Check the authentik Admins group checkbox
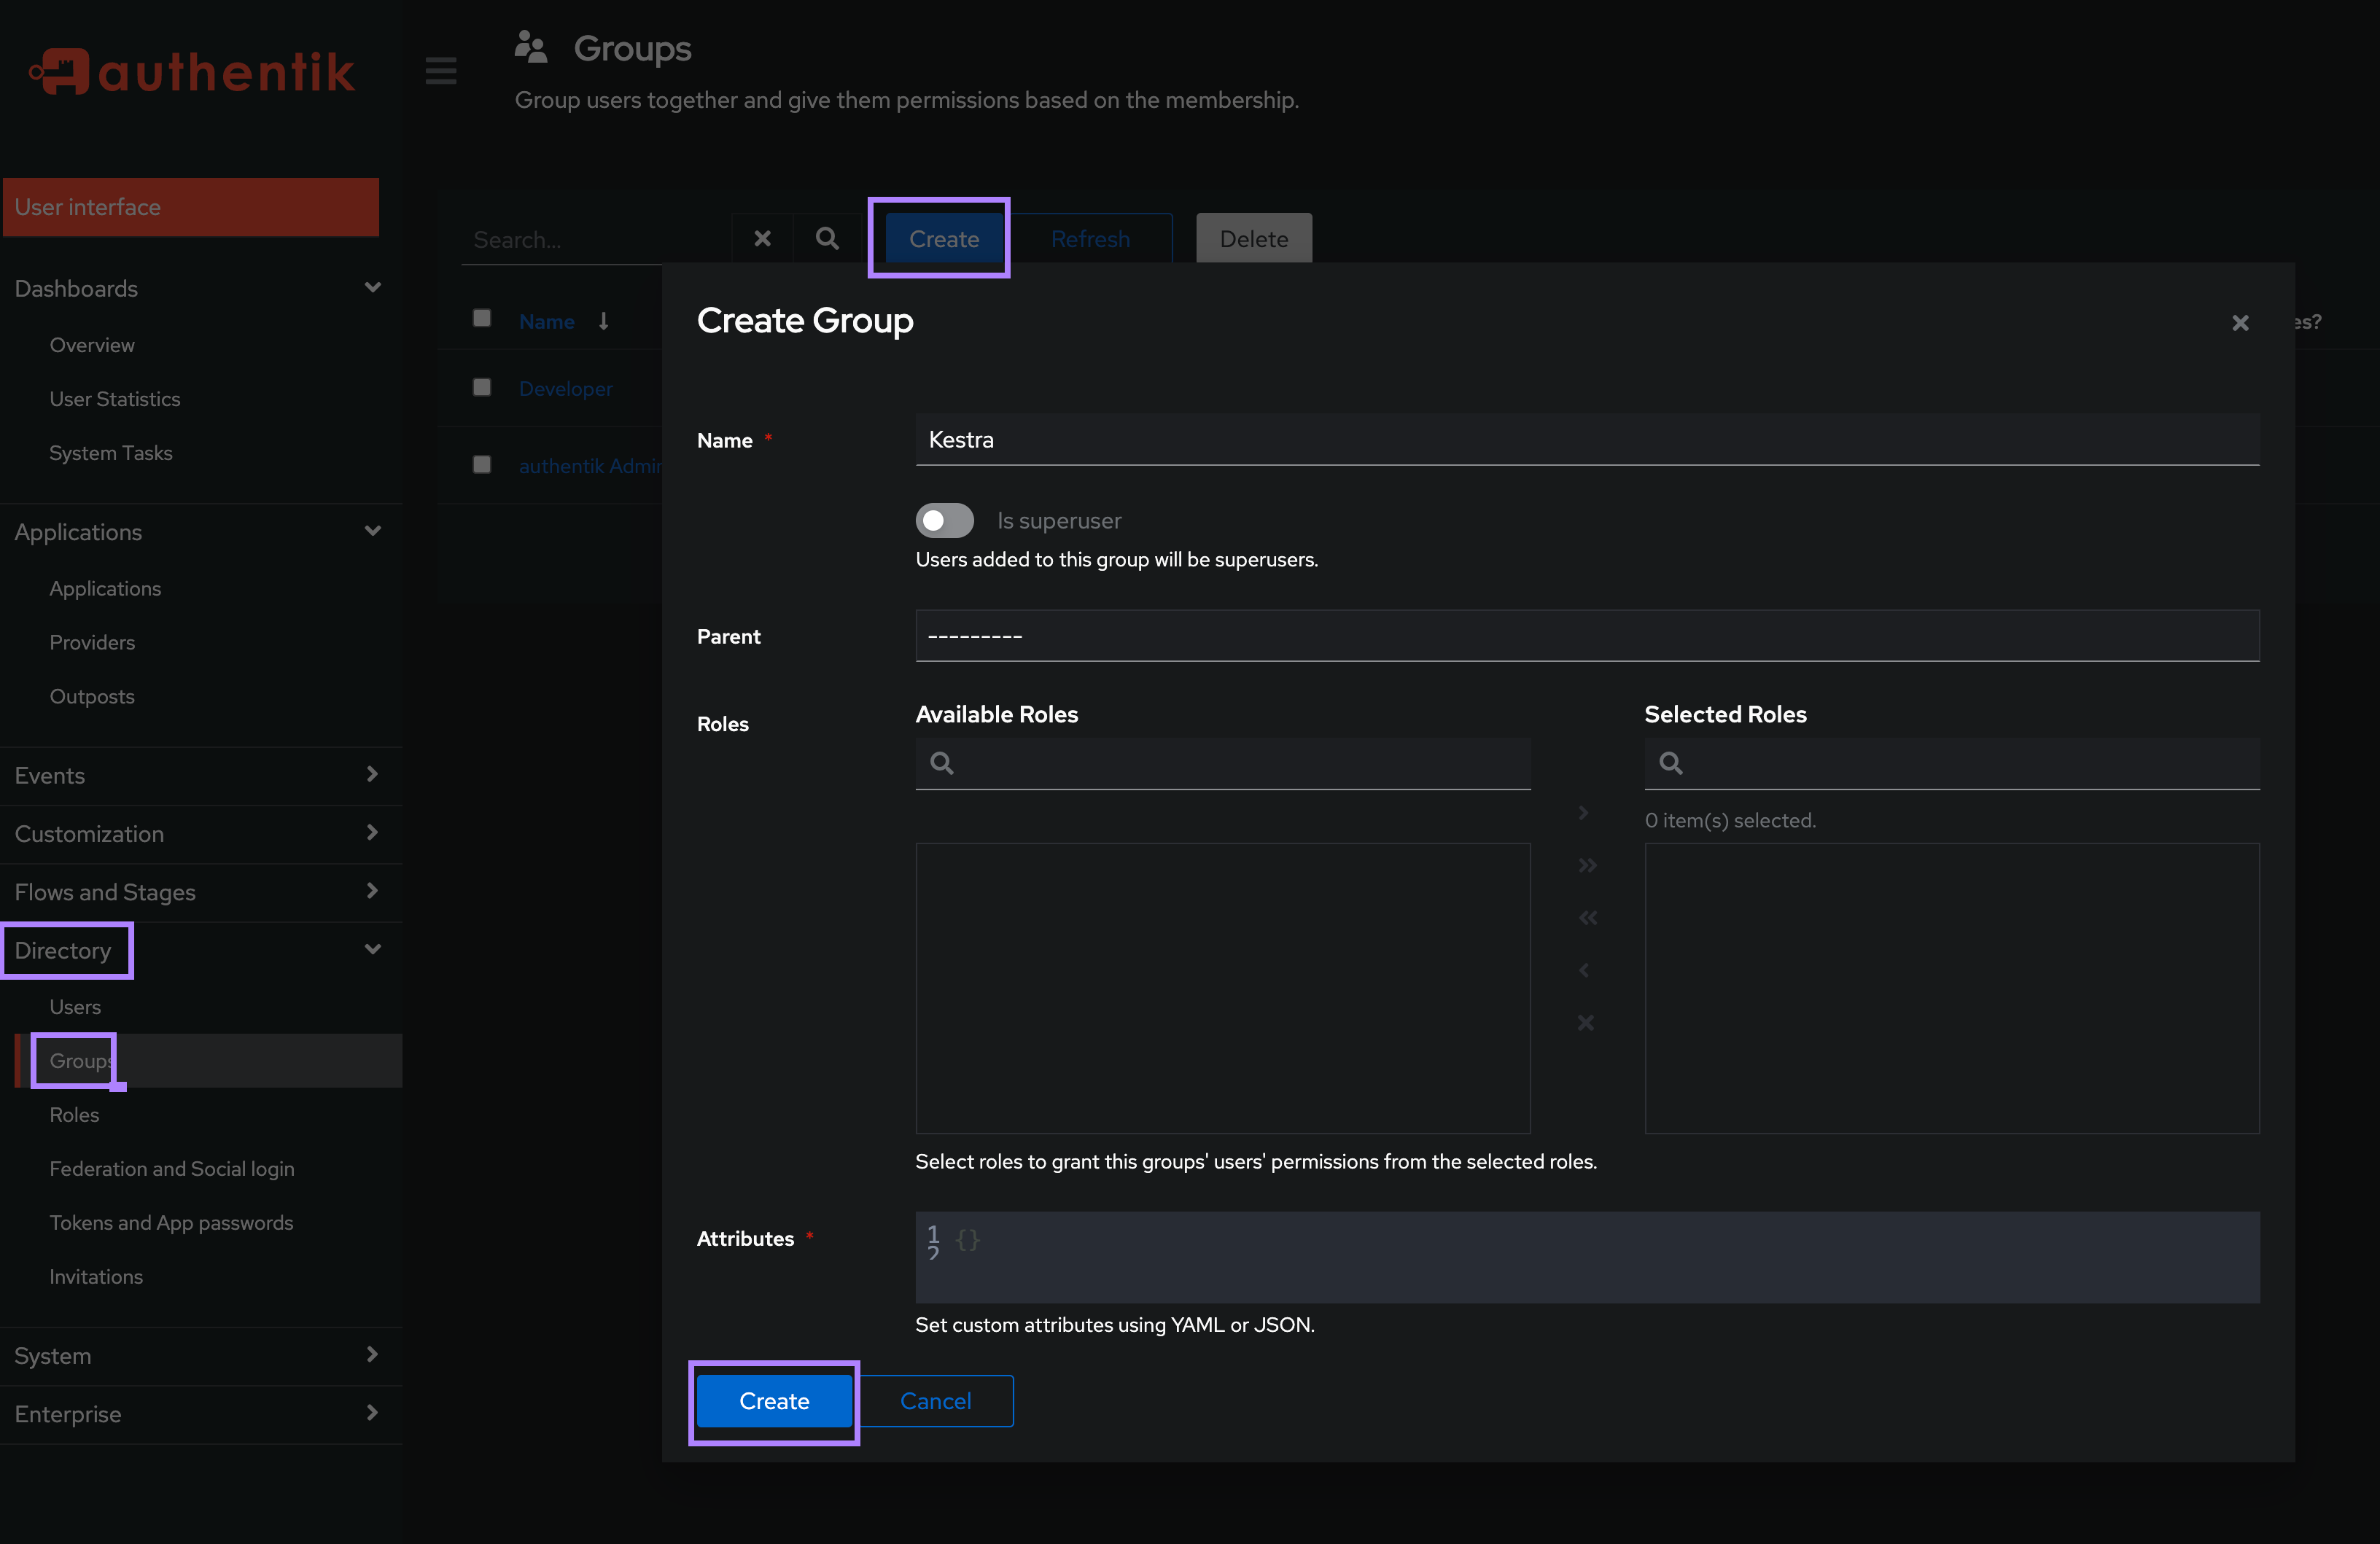The width and height of the screenshot is (2380, 1544). click(482, 467)
